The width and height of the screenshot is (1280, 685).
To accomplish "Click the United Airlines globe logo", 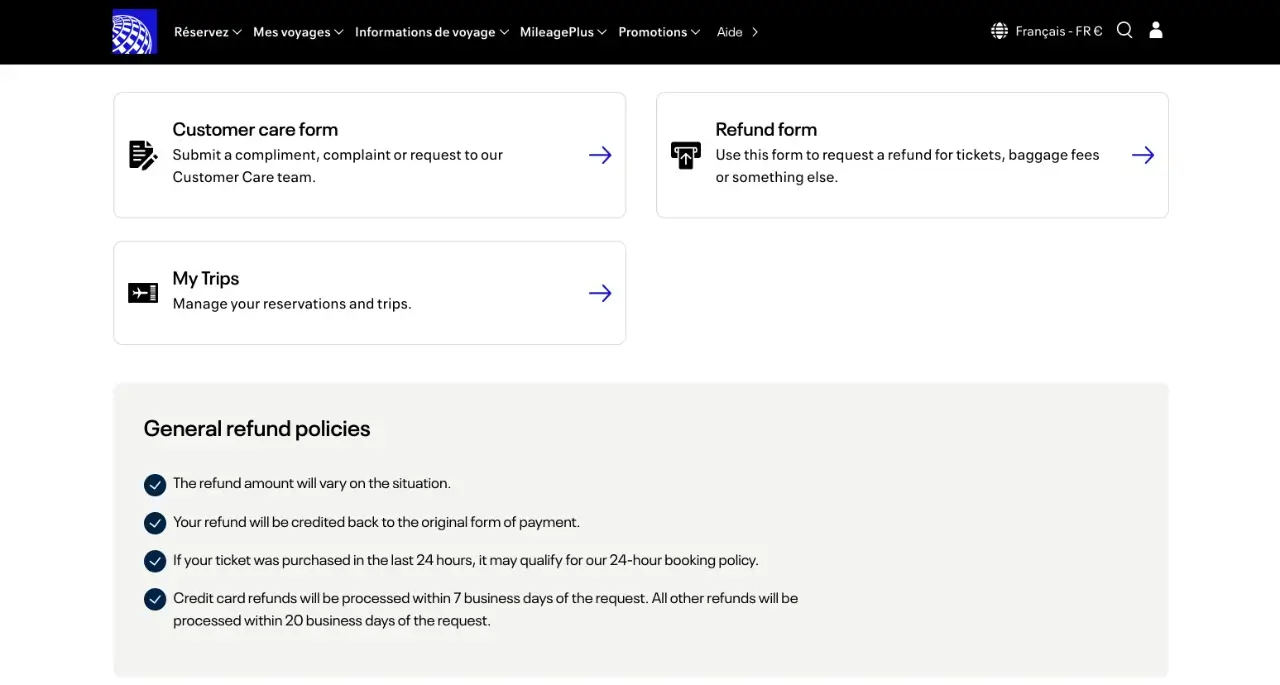I will click(x=135, y=31).
